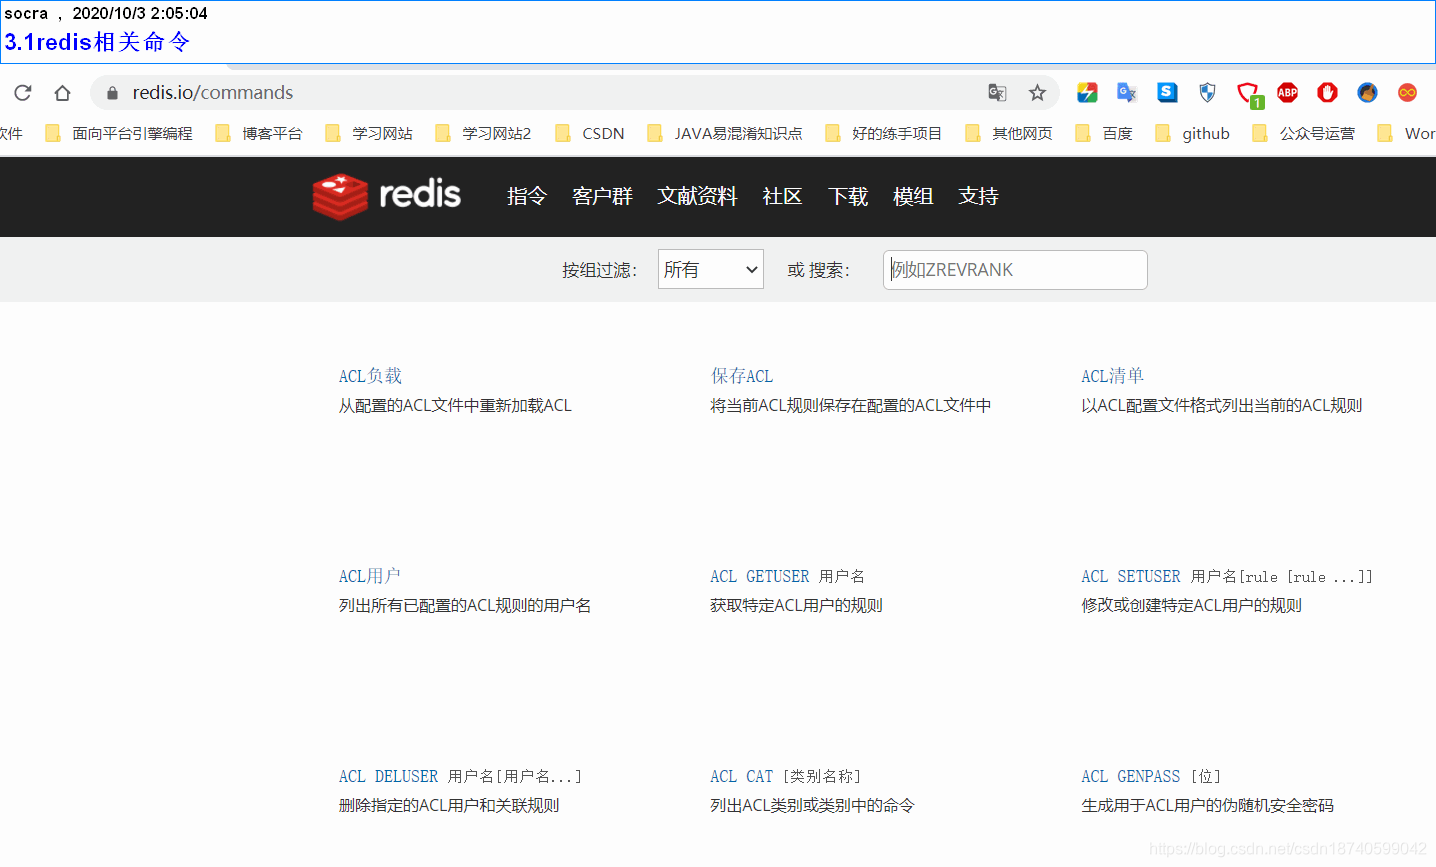The height and width of the screenshot is (867, 1436).
Task: Click the 3.1redis相关命令 heading
Action: (x=97, y=42)
